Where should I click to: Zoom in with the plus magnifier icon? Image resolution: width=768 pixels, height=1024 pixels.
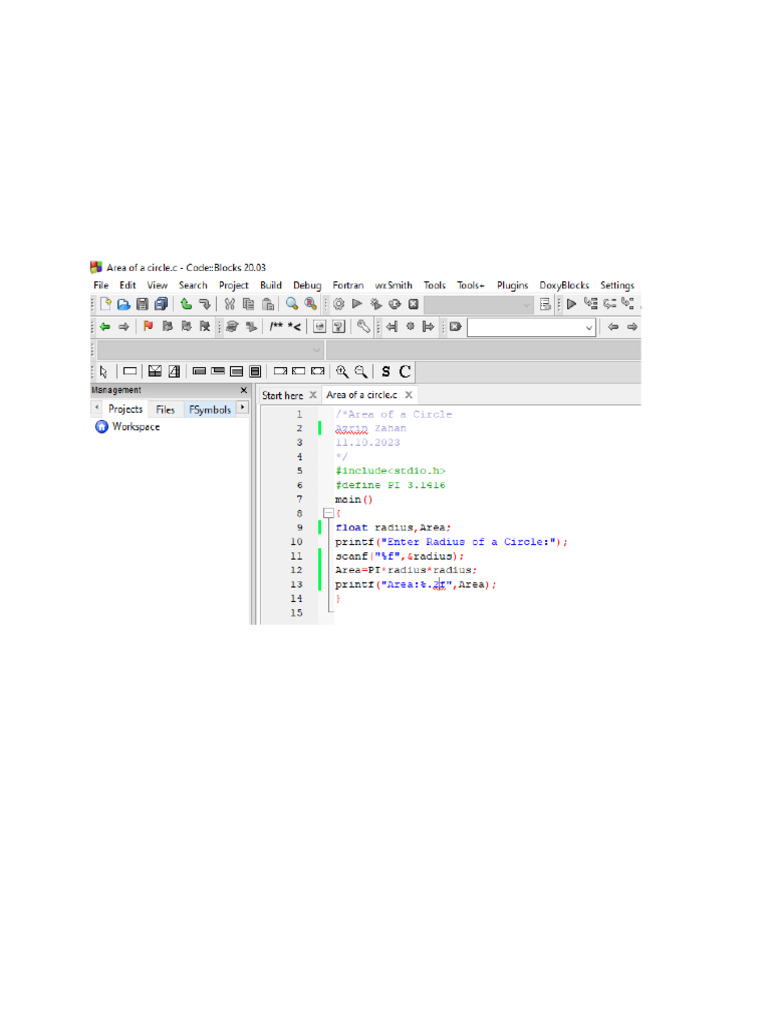[342, 372]
